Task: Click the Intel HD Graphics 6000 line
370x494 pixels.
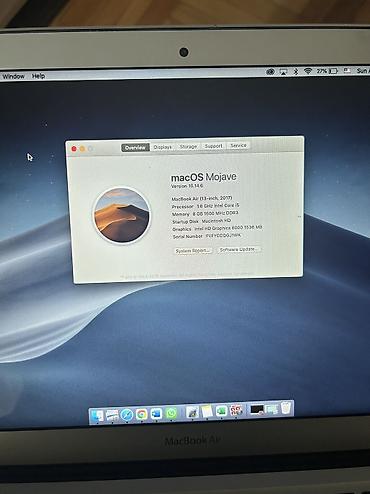Action: click(x=217, y=228)
